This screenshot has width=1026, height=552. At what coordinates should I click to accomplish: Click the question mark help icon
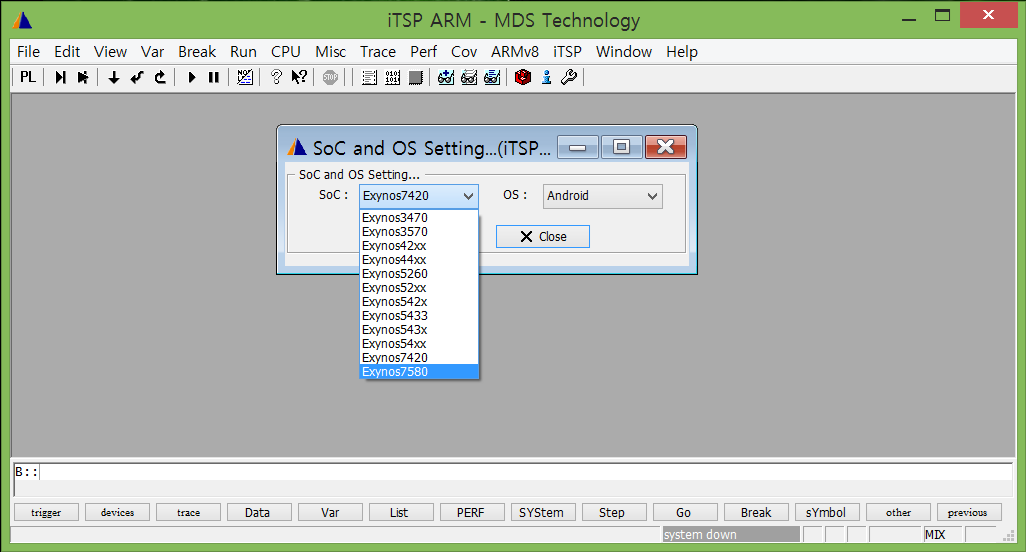pyautogui.click(x=276, y=77)
